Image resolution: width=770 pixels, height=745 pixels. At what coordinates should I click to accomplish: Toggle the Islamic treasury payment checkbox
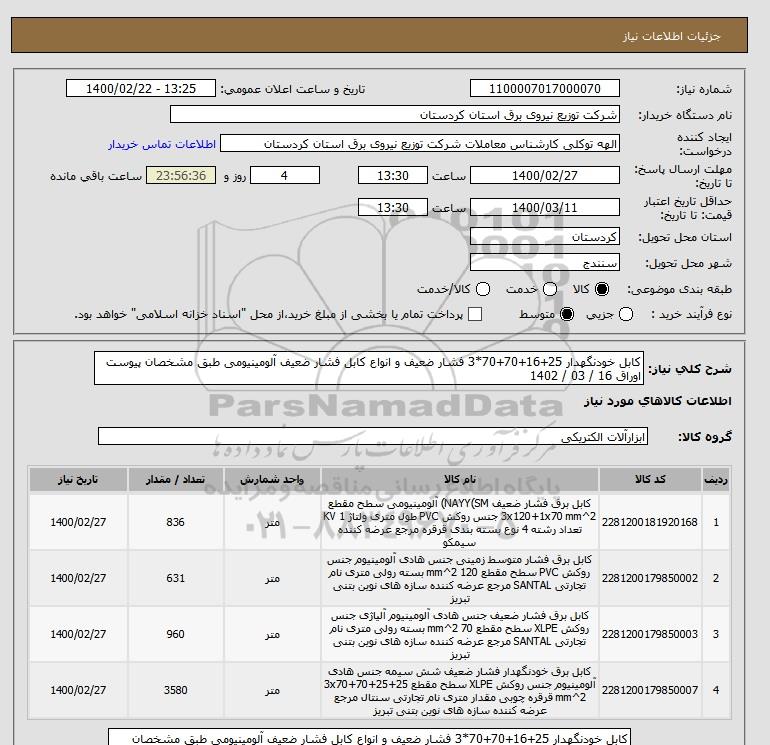click(475, 314)
